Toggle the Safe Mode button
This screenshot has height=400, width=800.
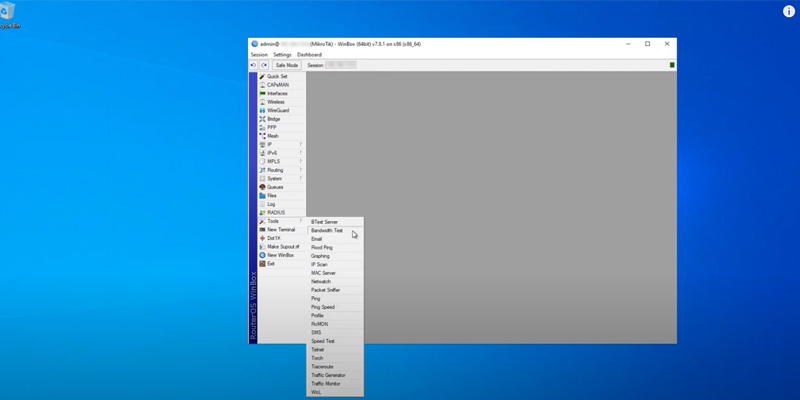[x=287, y=65]
